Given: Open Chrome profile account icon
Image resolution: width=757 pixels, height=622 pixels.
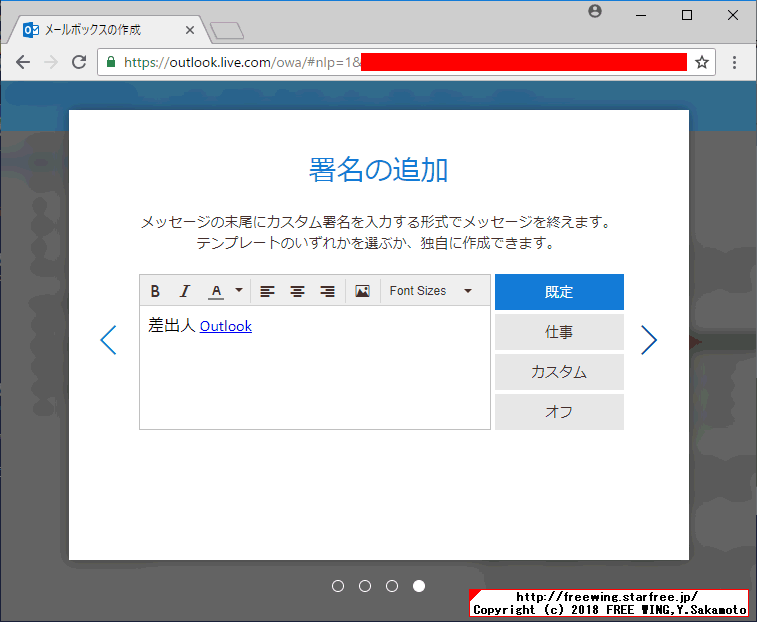Looking at the screenshot, I should point(595,11).
